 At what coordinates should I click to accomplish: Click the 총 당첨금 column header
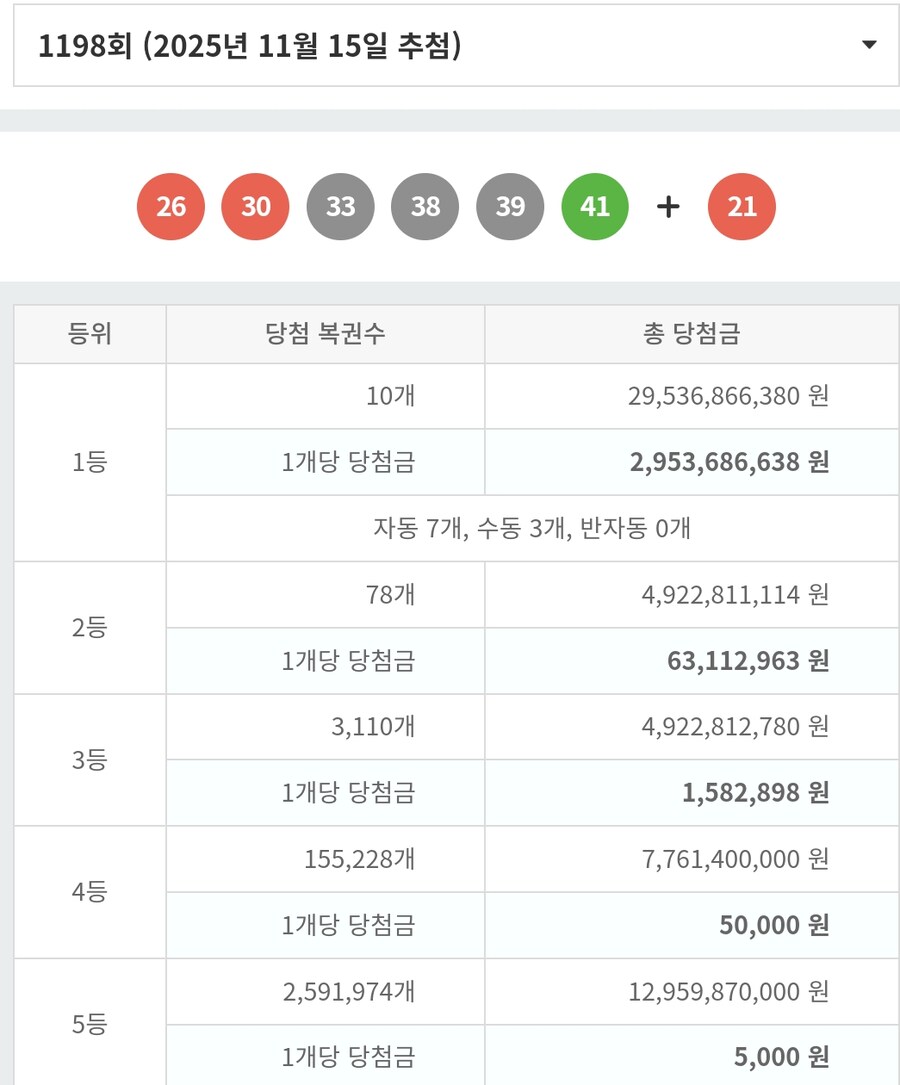point(690,333)
